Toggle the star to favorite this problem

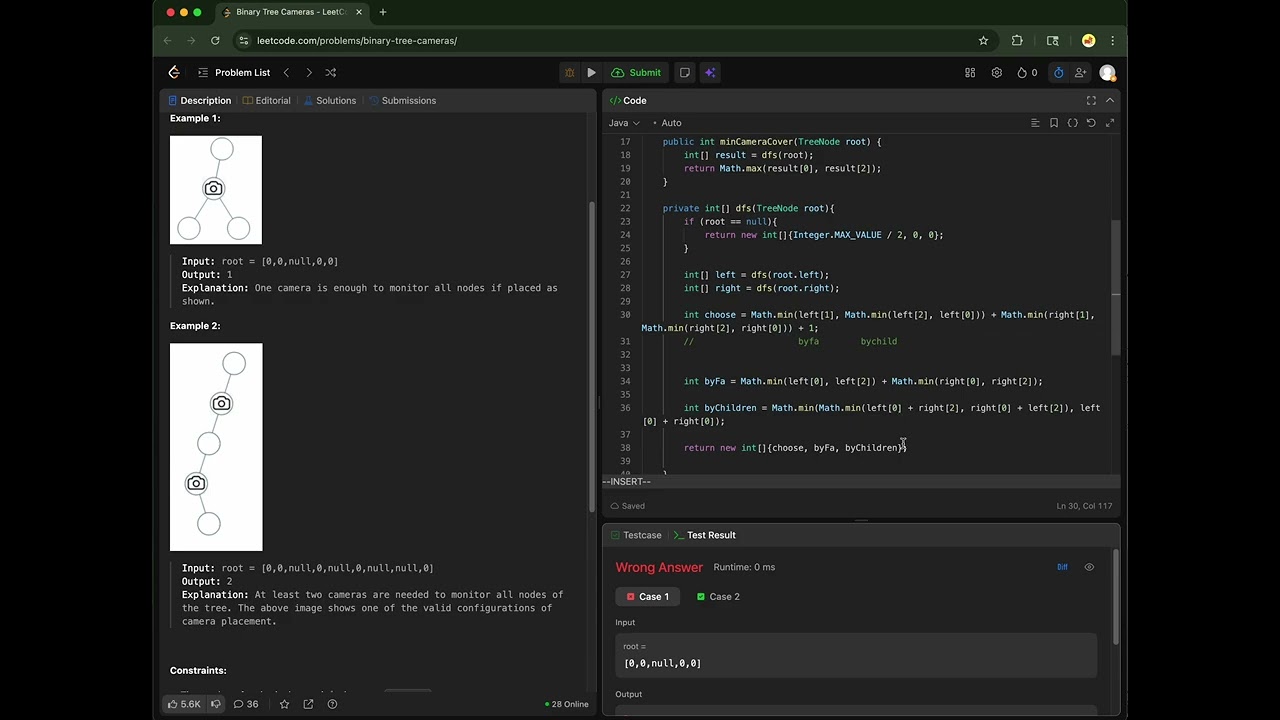(284, 704)
